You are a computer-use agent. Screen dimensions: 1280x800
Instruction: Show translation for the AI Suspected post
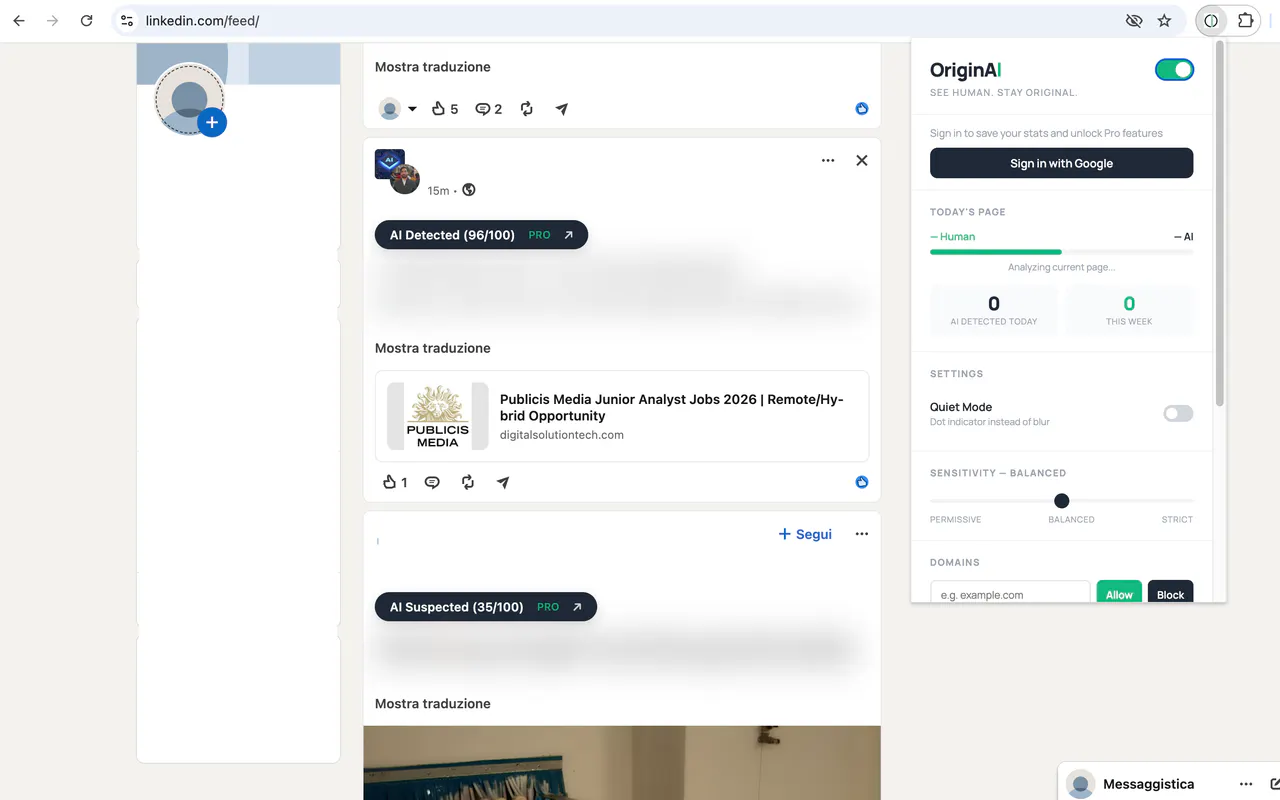coord(433,704)
